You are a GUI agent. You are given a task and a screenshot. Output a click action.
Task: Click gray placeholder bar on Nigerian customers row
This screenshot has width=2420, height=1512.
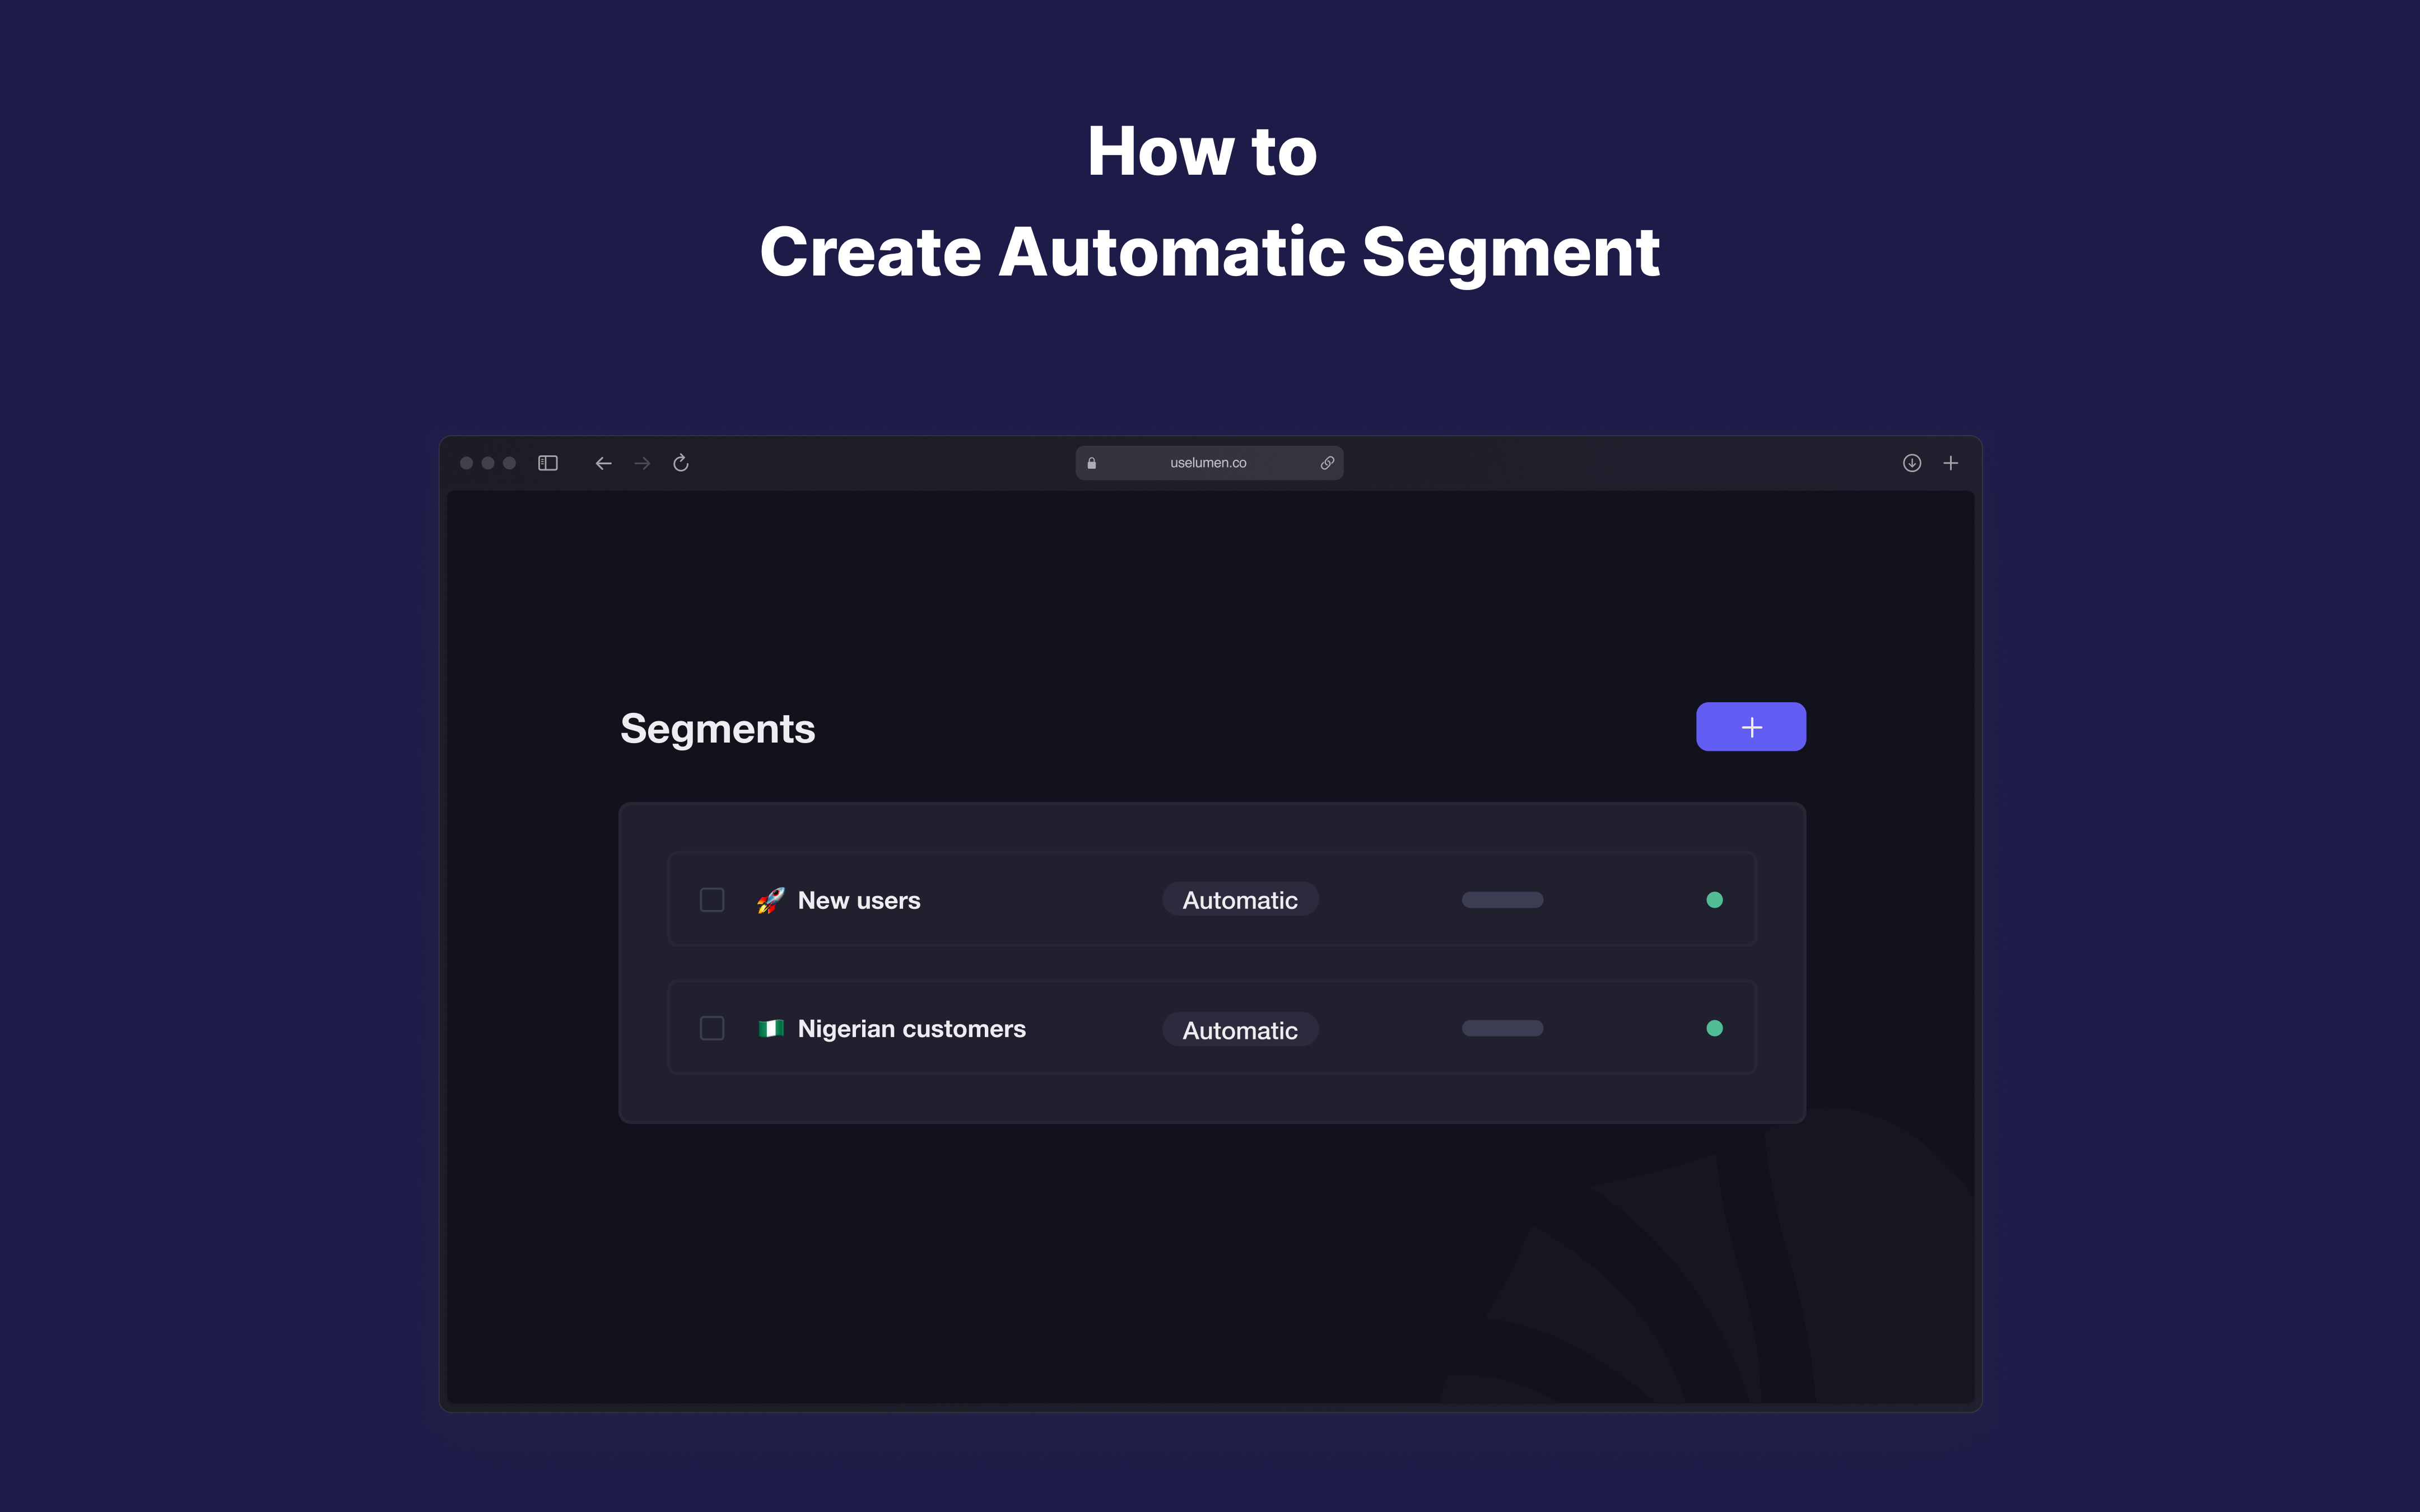pos(1502,1028)
